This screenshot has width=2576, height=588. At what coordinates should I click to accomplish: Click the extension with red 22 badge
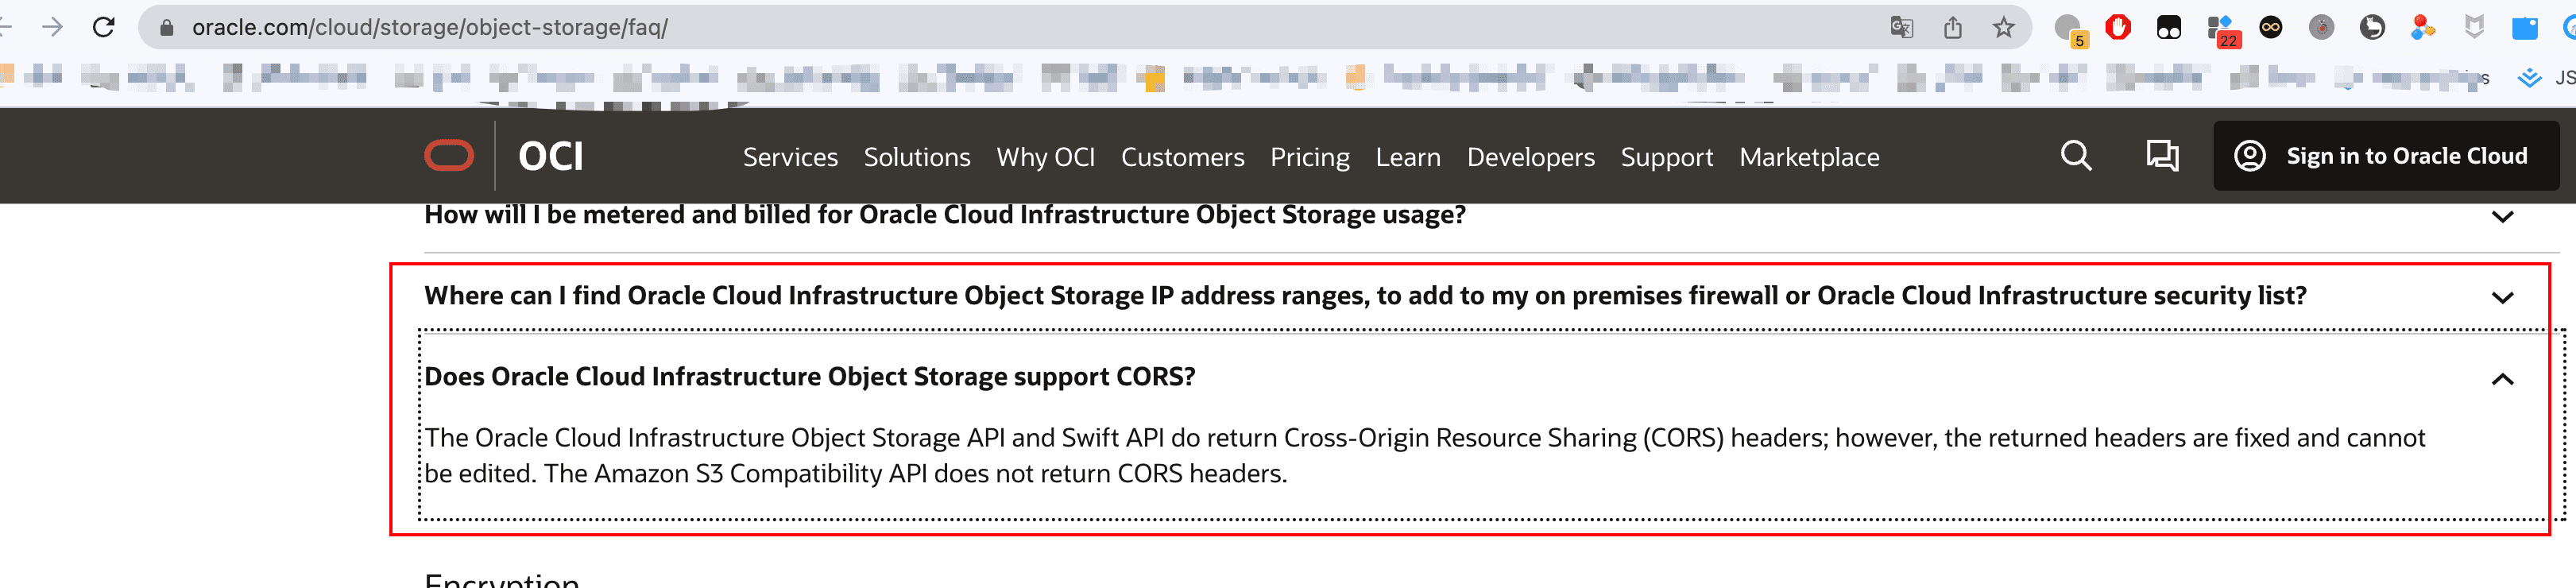coord(2220,29)
